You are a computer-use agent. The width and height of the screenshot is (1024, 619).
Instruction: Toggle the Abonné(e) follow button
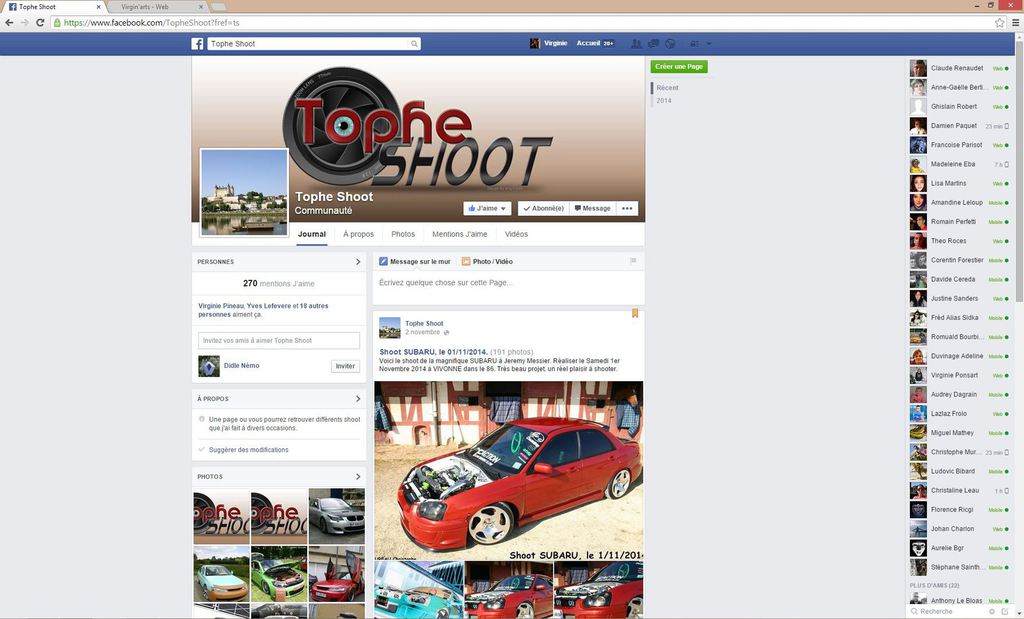coord(543,209)
